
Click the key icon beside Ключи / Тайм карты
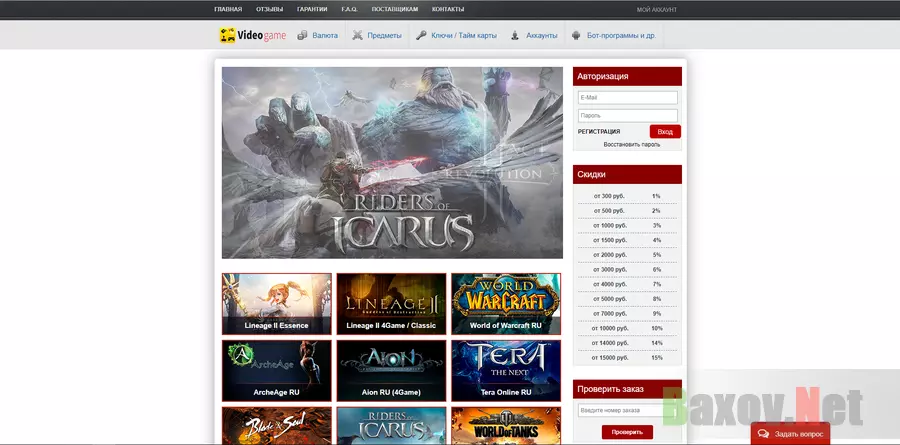[421, 36]
